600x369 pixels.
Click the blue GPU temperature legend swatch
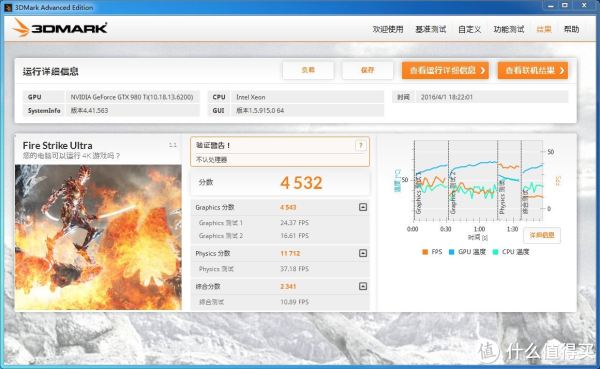(x=452, y=252)
